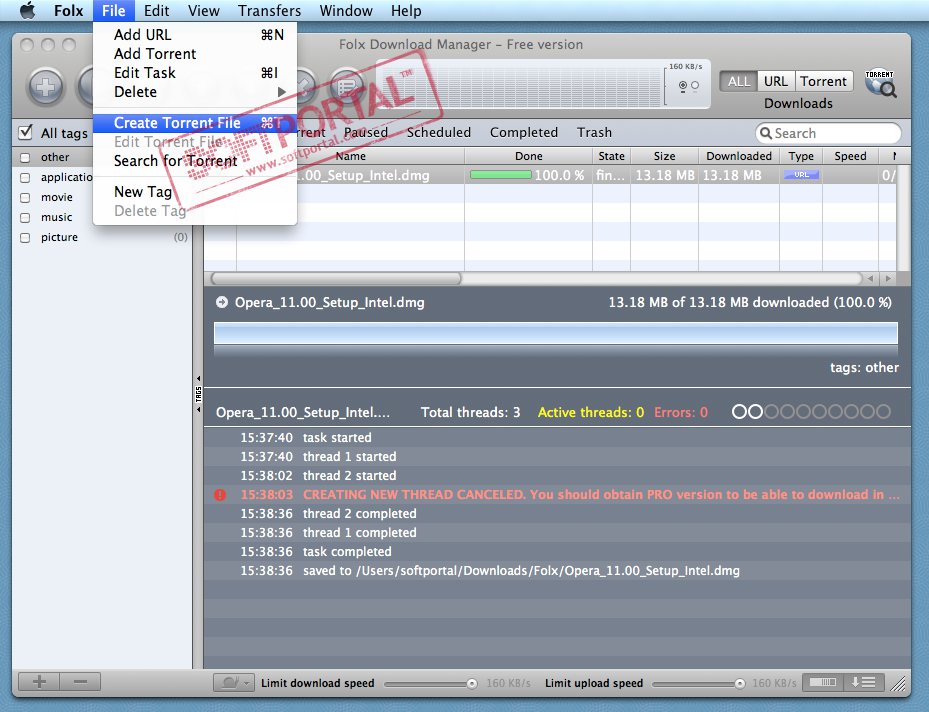
Task: Expand the Delete submenu arrow
Action: (x=281, y=92)
